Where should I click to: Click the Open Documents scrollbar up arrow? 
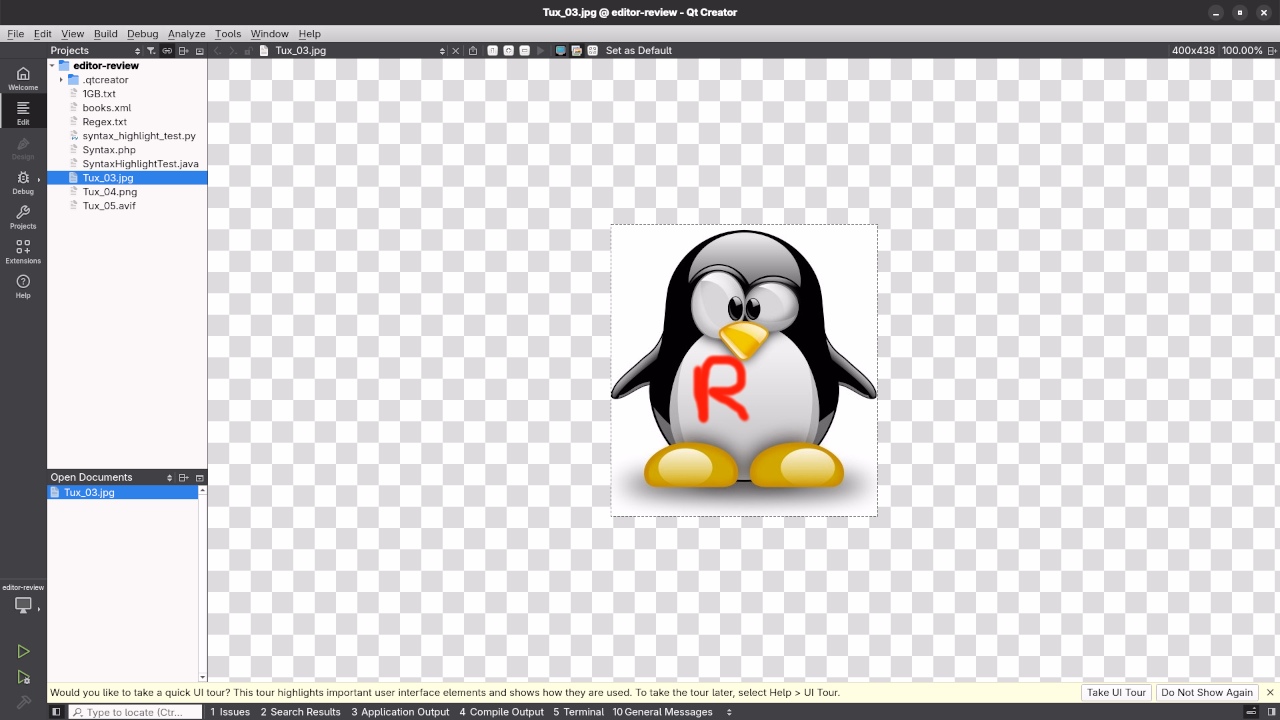[x=203, y=490]
